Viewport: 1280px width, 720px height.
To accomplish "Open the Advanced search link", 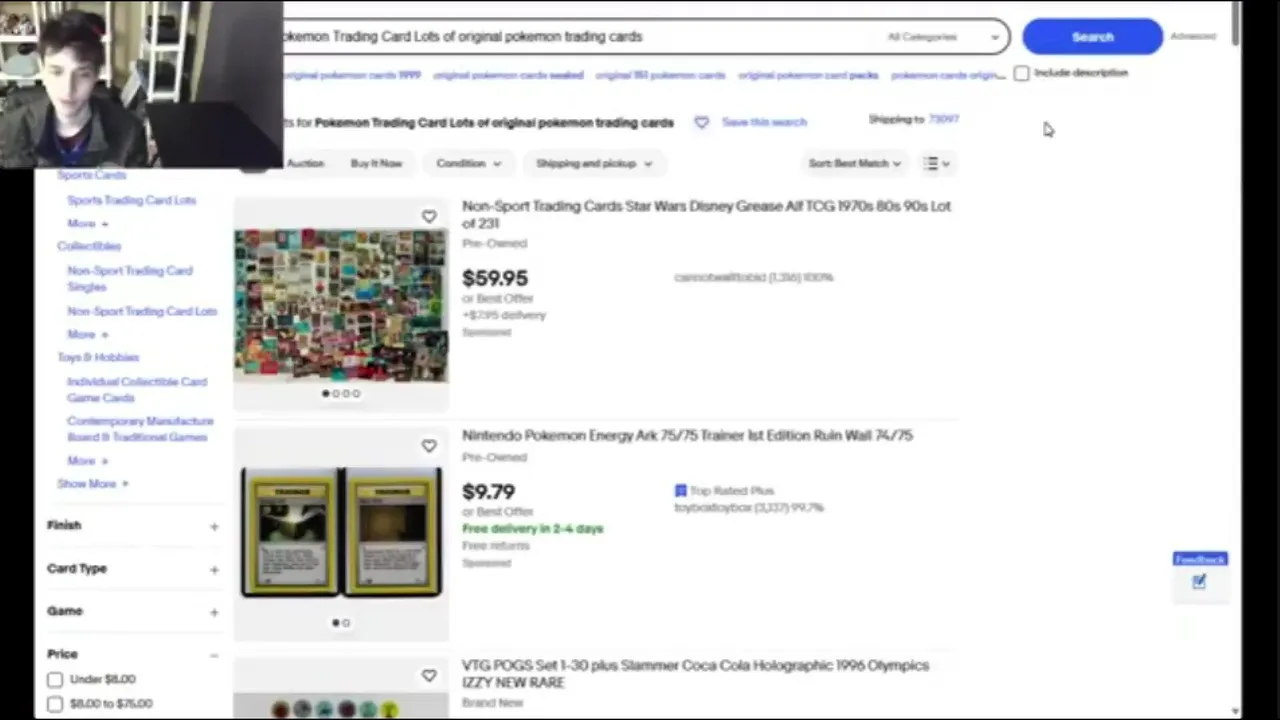I will pos(1192,37).
